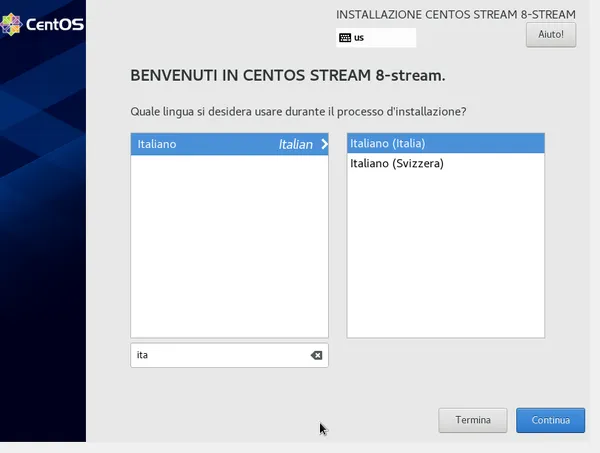Clear the language search with backspace icon
This screenshot has width=600, height=453.
click(x=316, y=355)
